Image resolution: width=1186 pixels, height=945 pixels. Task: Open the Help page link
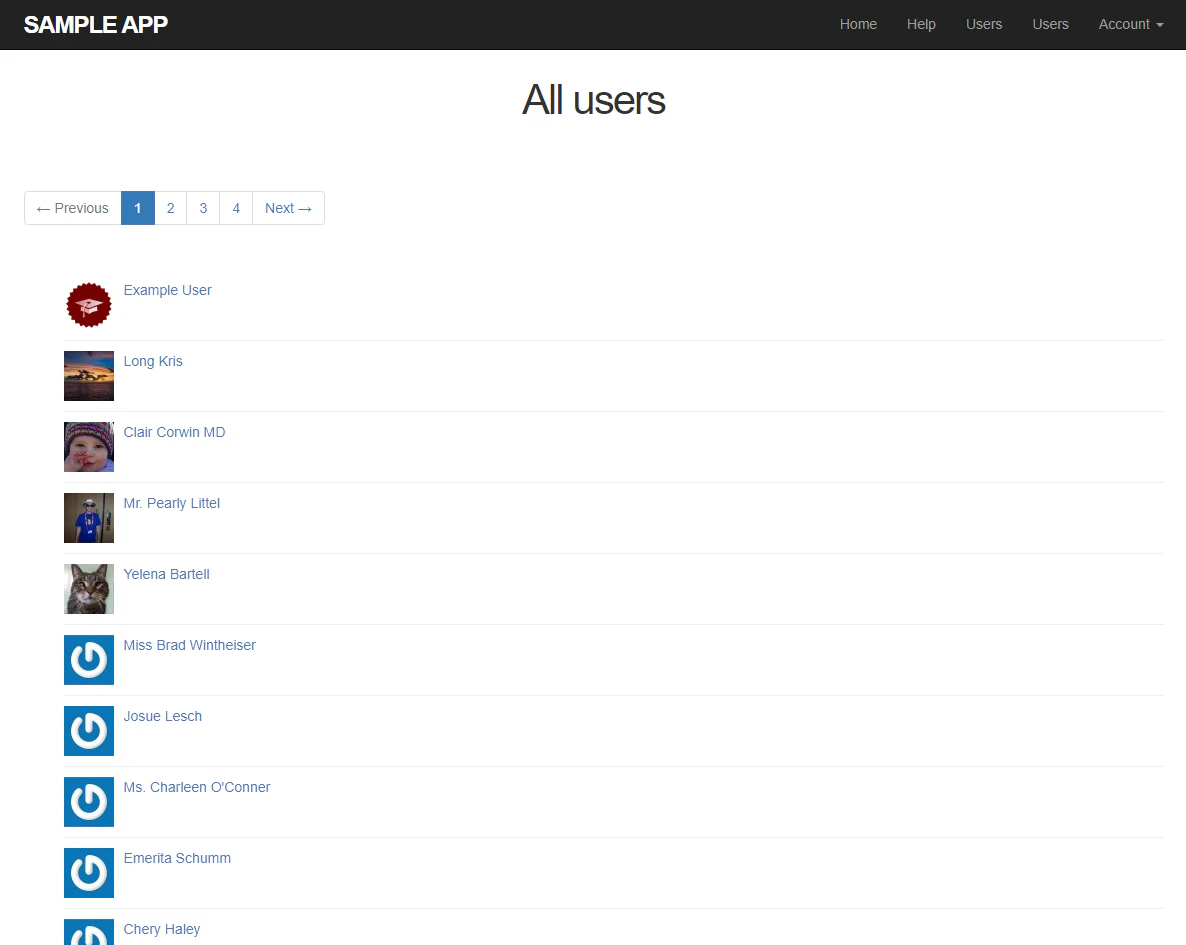tap(921, 24)
